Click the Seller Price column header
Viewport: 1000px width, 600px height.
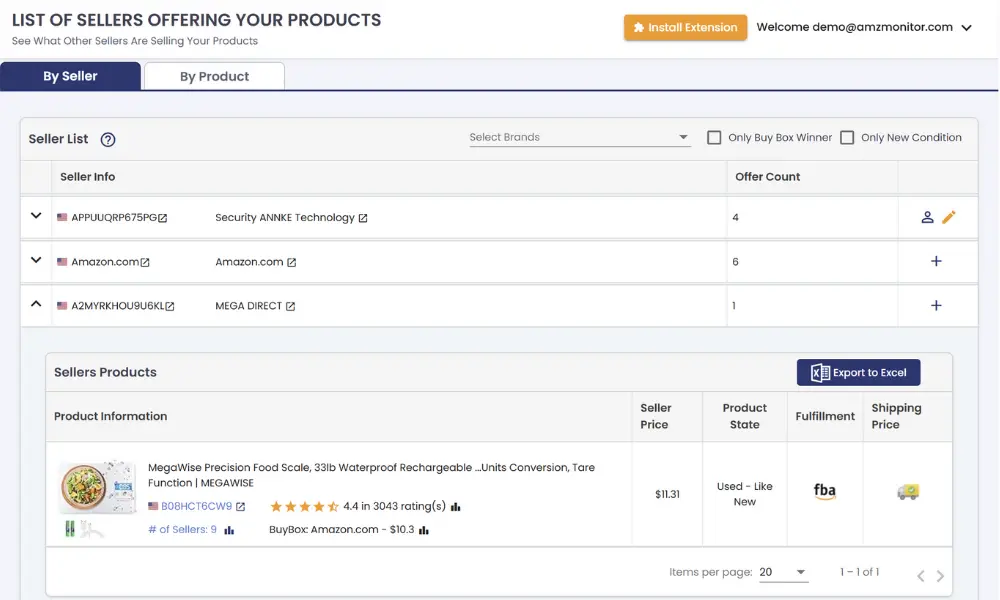click(x=655, y=416)
